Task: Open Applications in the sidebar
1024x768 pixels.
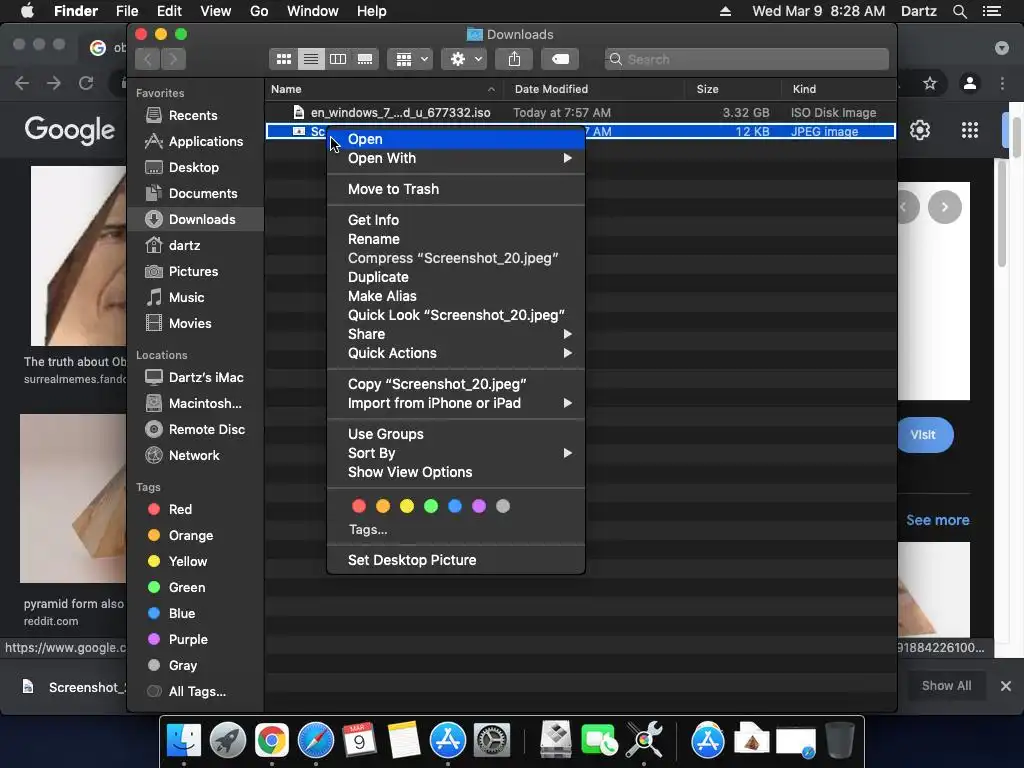Action: pyautogui.click(x=195, y=142)
